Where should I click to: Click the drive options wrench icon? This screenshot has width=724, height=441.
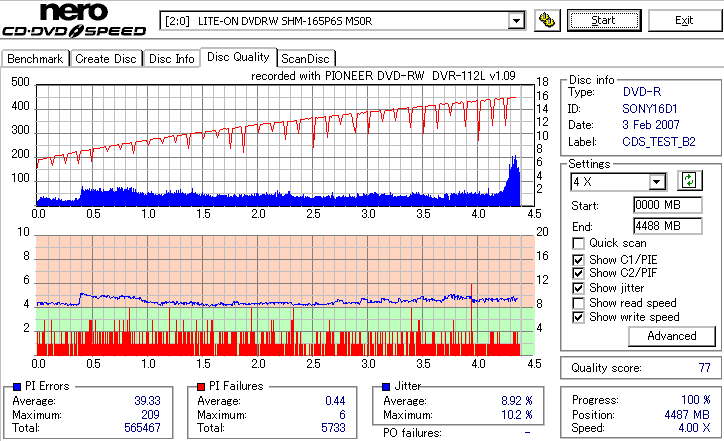coord(547,21)
